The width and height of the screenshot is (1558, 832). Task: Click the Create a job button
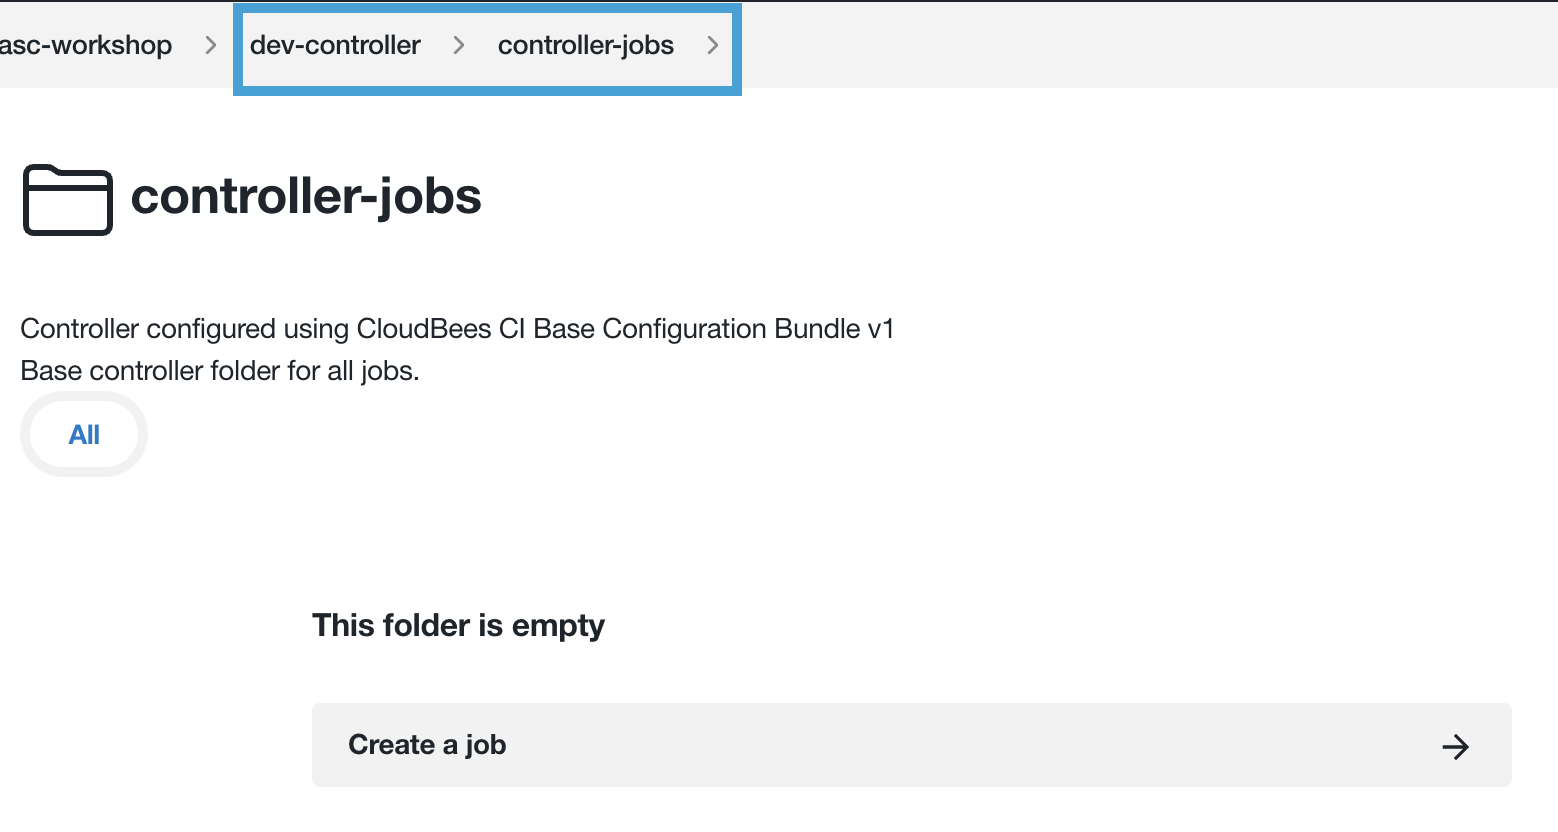(x=427, y=745)
